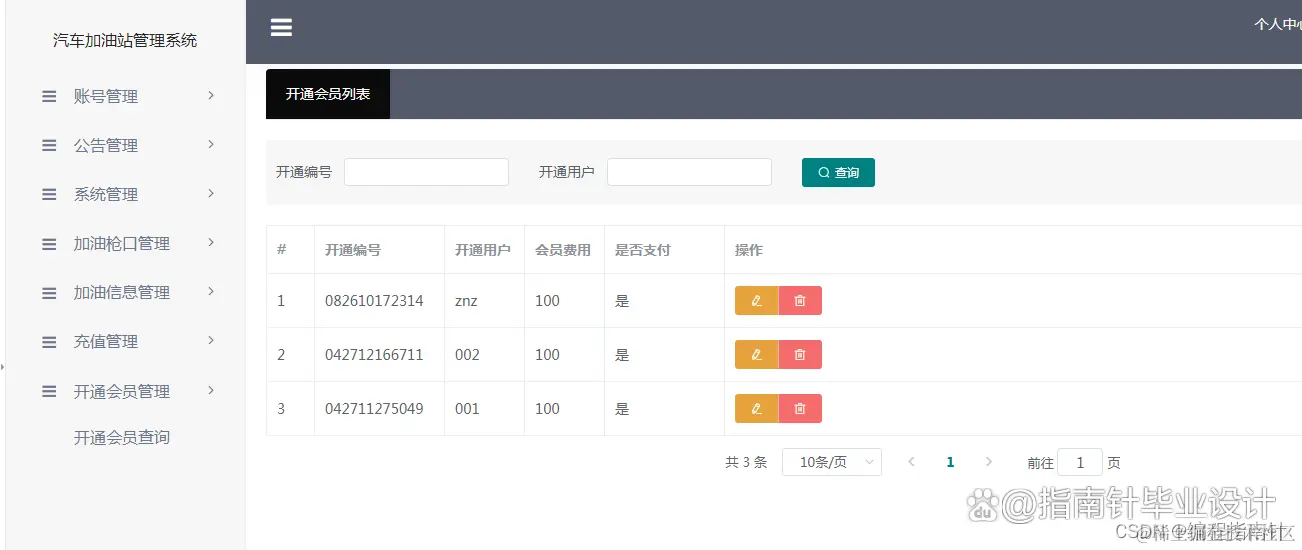Click the list icon beside 公告管理

tap(49, 145)
